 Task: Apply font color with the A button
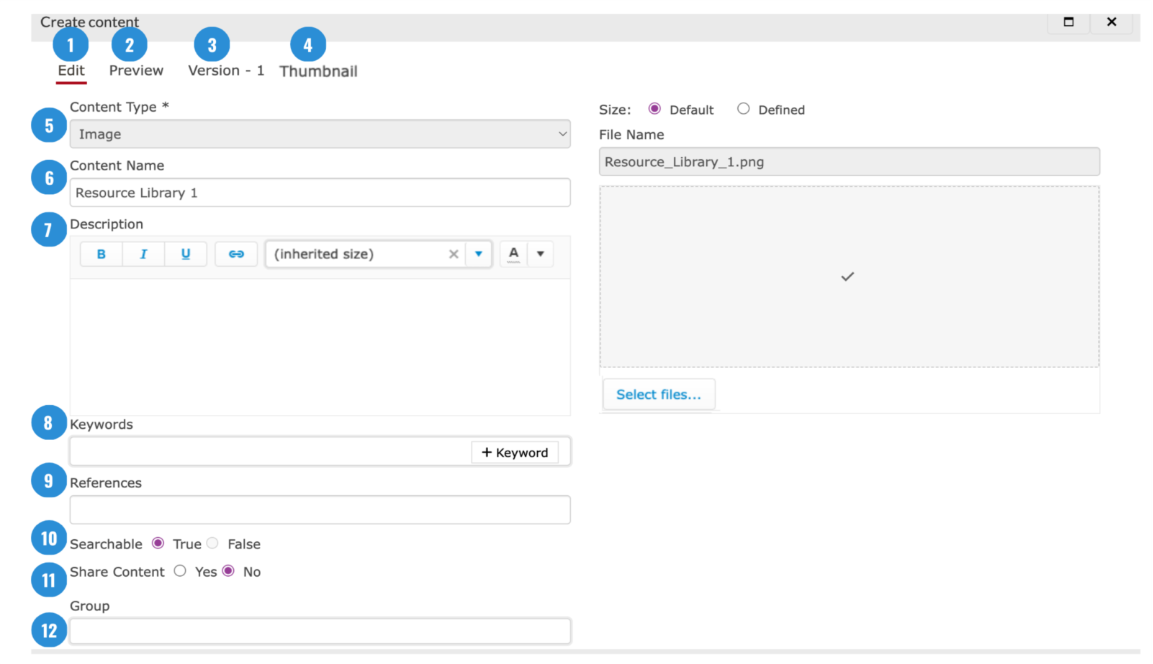click(x=513, y=254)
